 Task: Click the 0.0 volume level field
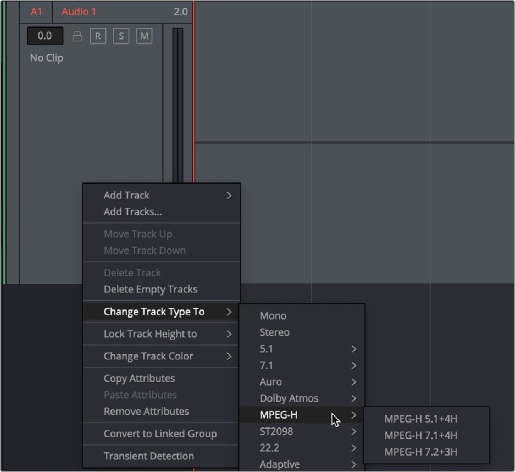tap(45, 36)
